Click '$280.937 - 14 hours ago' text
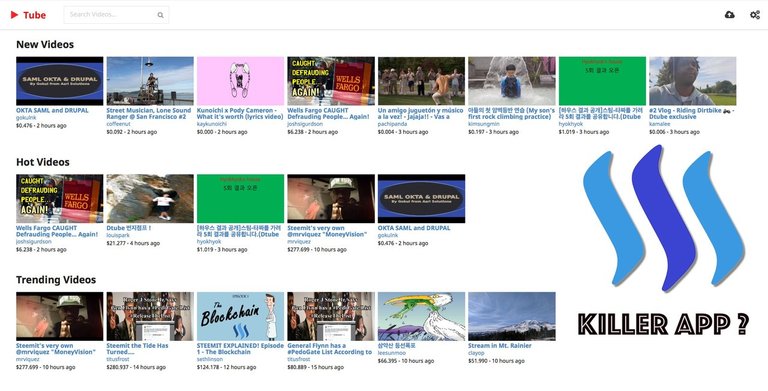 click(x=136, y=367)
